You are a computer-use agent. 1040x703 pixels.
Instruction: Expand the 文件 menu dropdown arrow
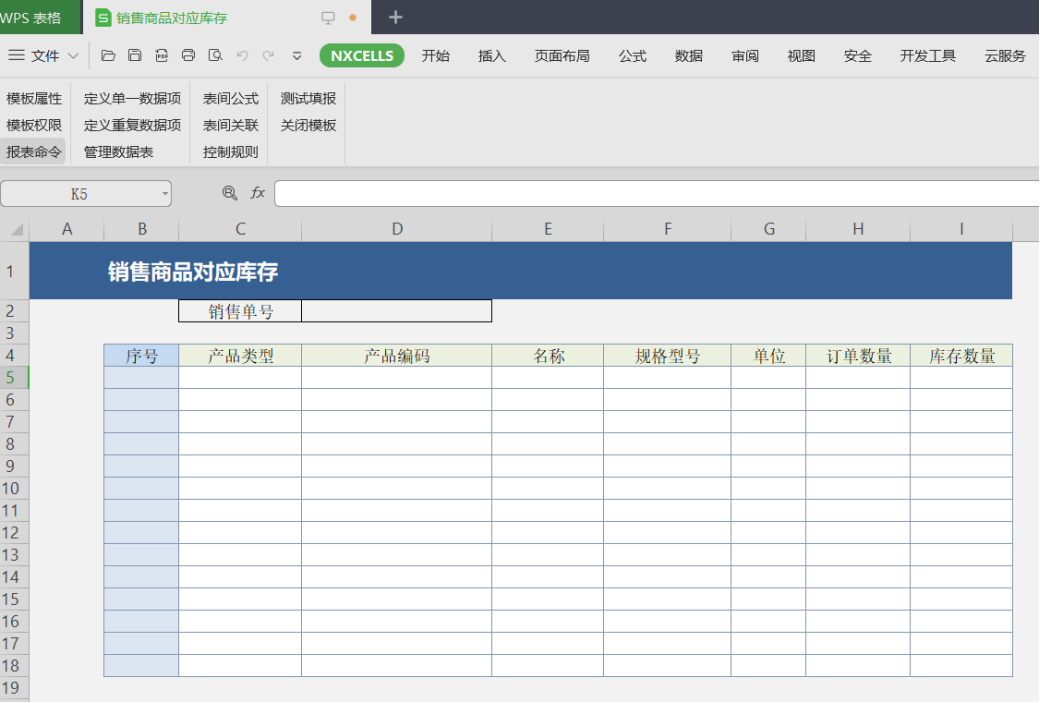[73, 56]
